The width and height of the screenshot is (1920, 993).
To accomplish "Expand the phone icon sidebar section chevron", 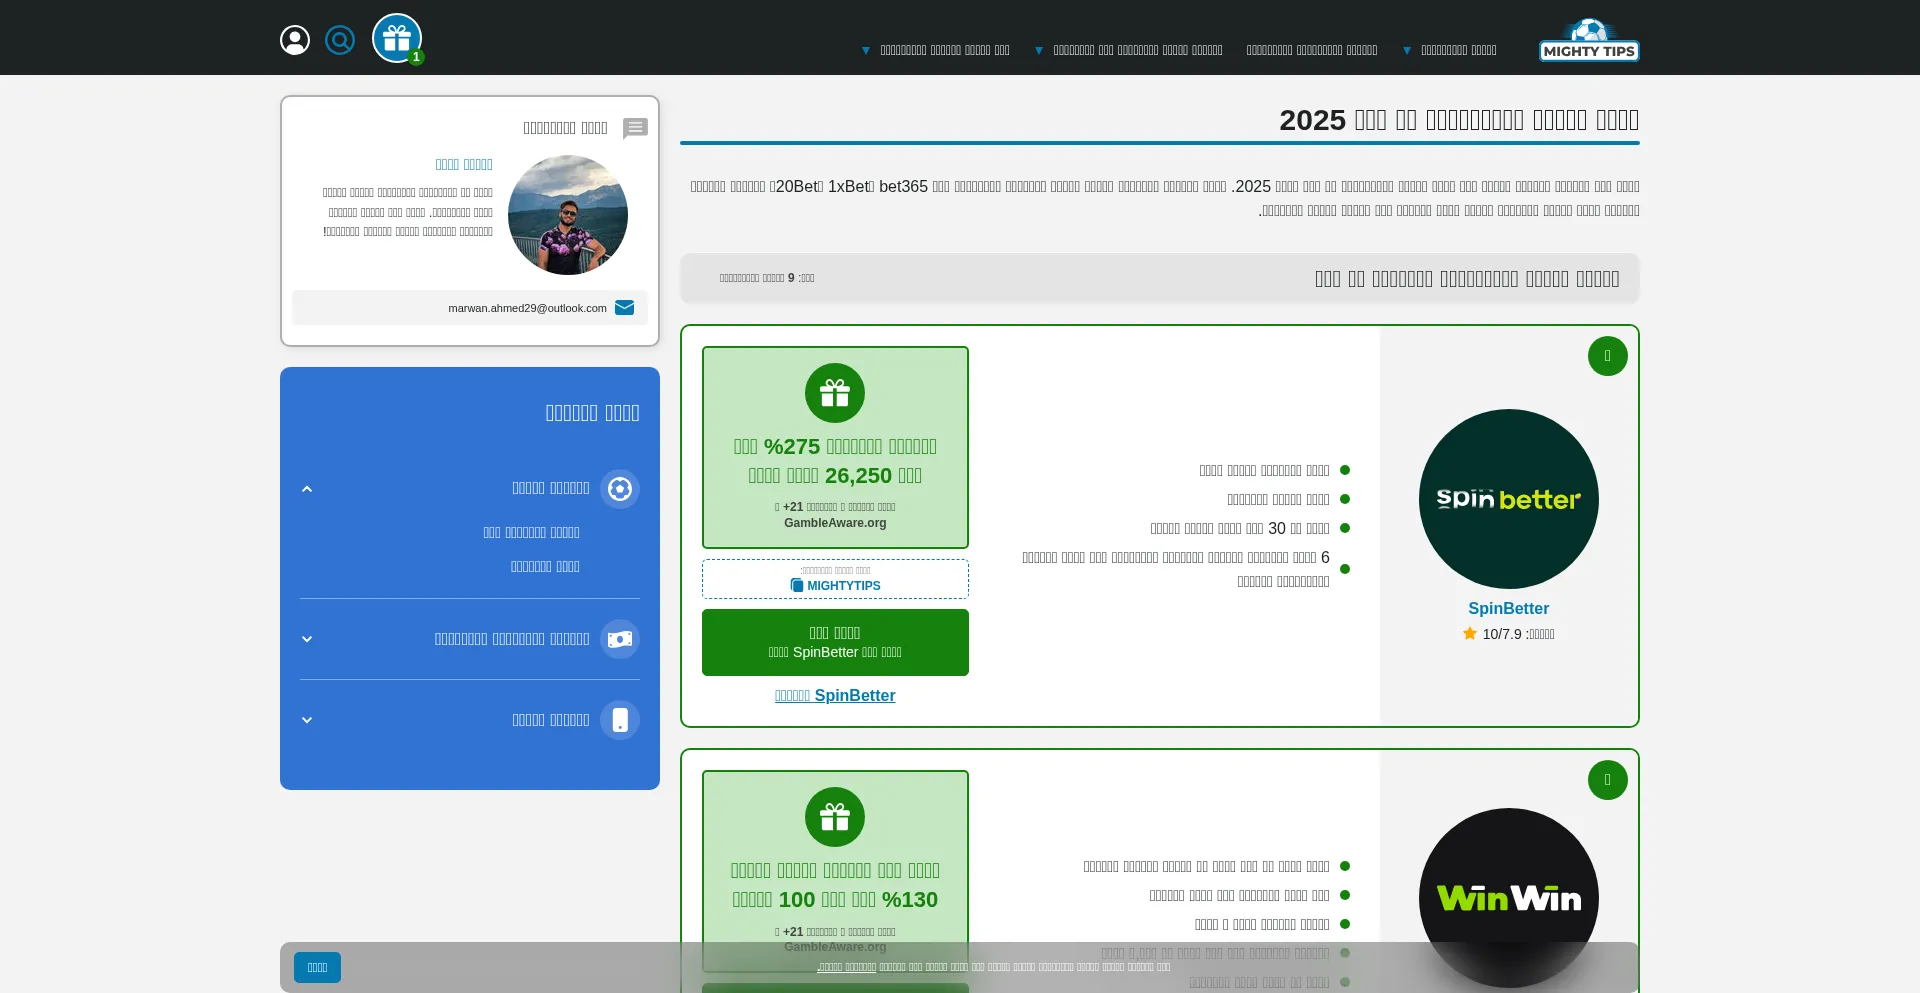I will (x=307, y=720).
